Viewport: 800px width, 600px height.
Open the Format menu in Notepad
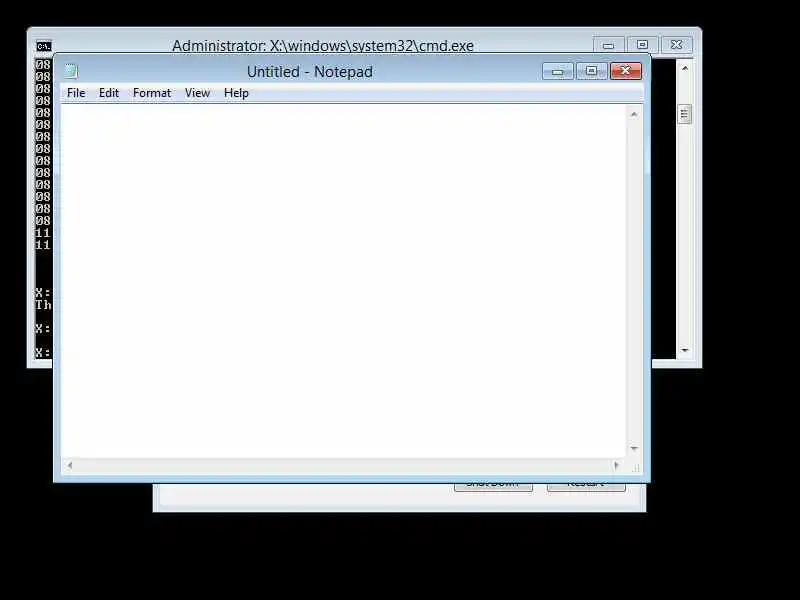(x=152, y=93)
